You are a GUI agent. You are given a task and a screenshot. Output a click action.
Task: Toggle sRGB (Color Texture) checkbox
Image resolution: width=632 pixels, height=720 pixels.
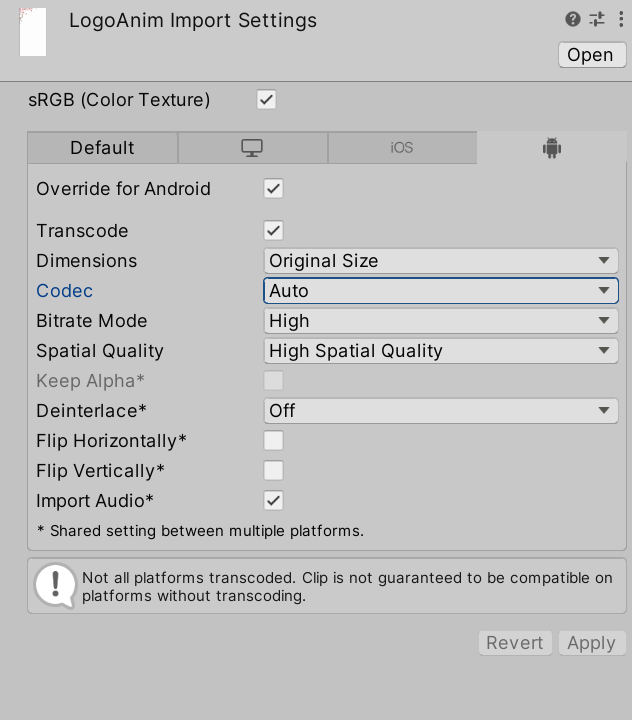pyautogui.click(x=266, y=100)
